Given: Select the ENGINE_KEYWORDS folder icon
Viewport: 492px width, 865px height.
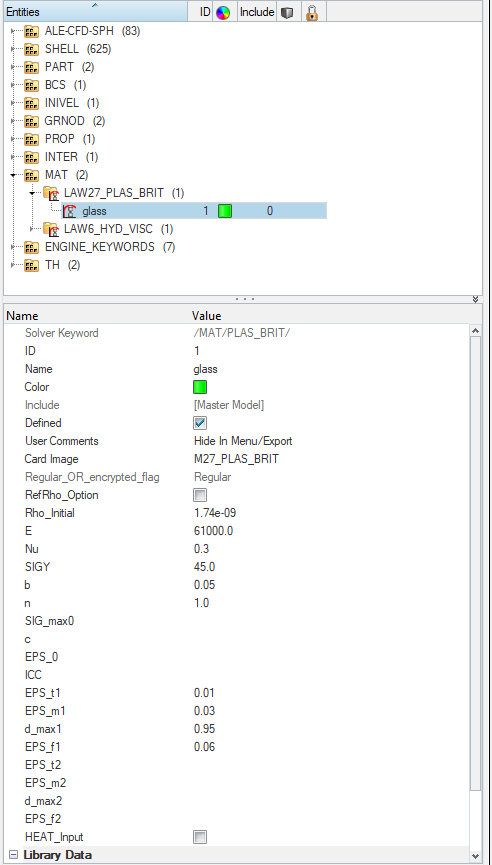Looking at the screenshot, I should (x=32, y=247).
